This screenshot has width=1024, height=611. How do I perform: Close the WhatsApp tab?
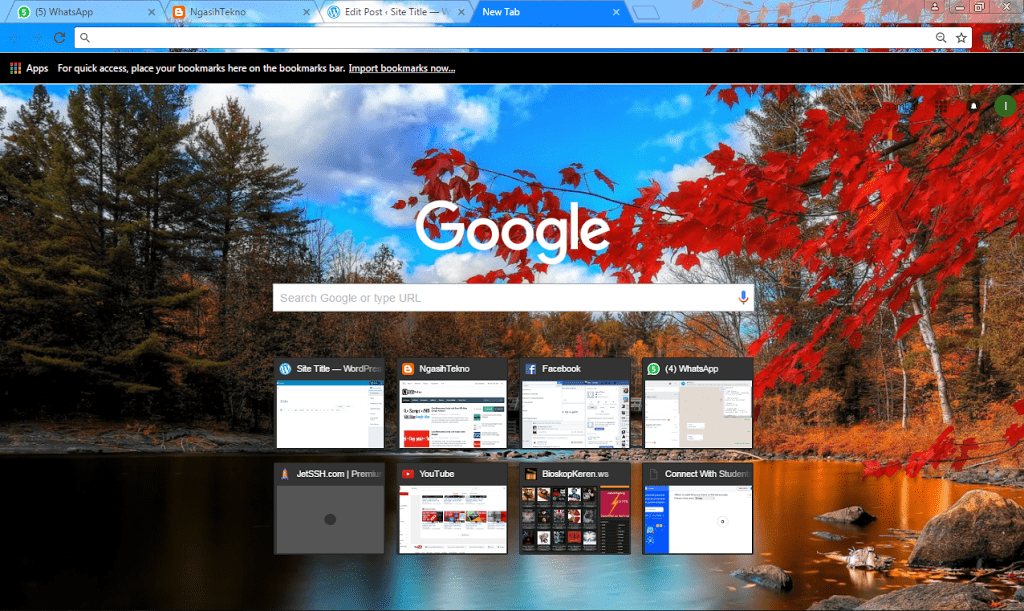click(152, 12)
